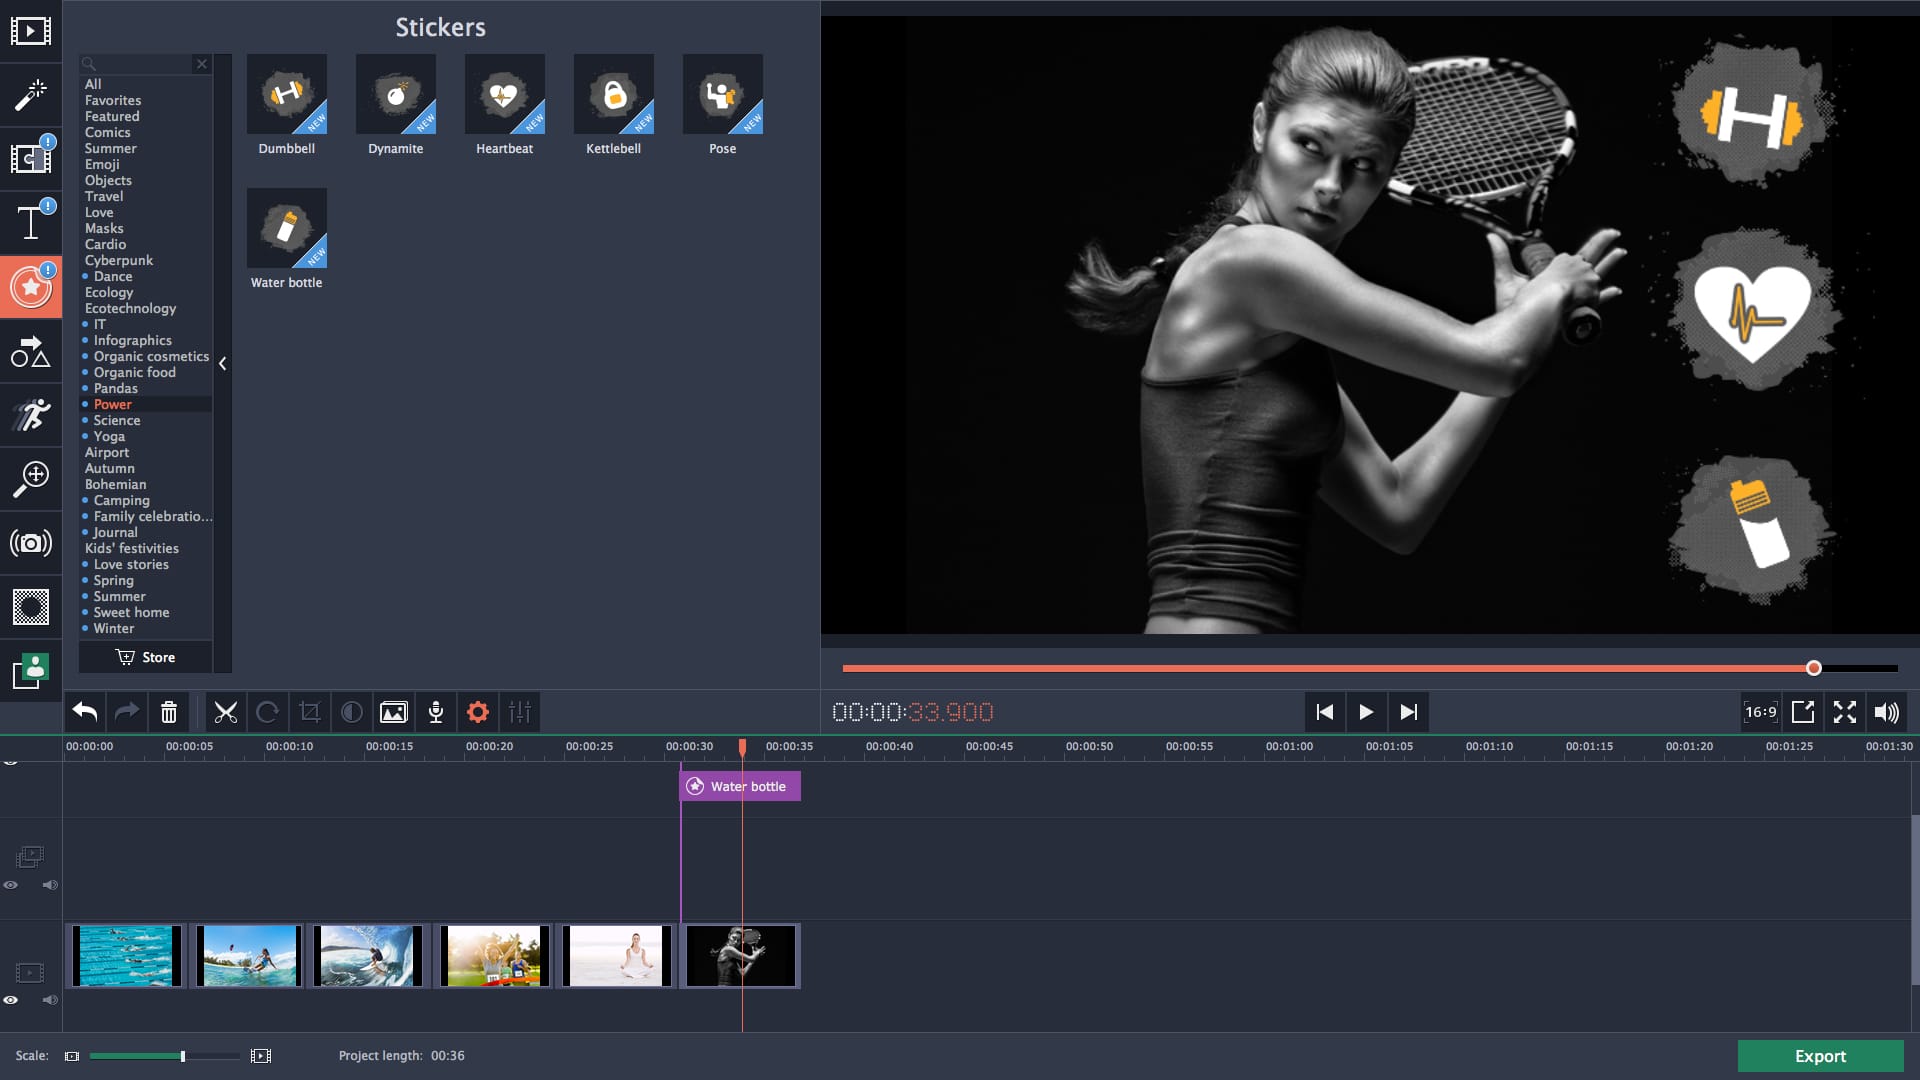This screenshot has width=1920, height=1080.
Task: Select the Filters magic wand tool
Action: [30, 96]
